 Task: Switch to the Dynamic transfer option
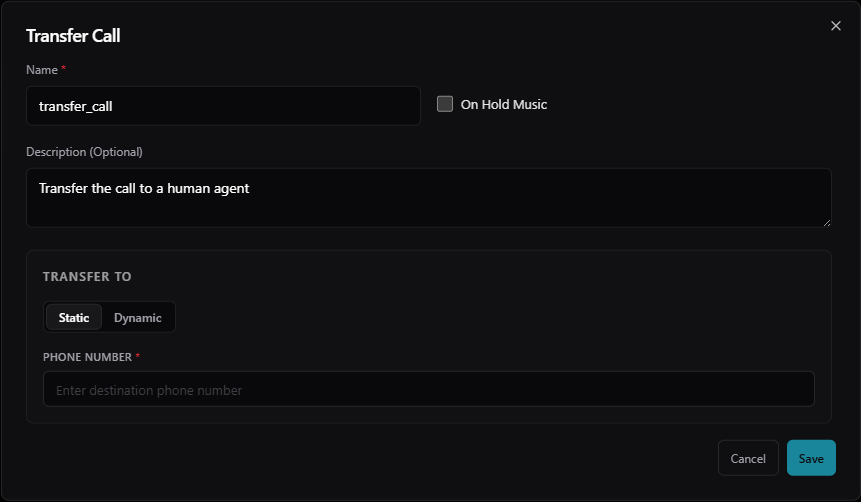[x=138, y=318]
